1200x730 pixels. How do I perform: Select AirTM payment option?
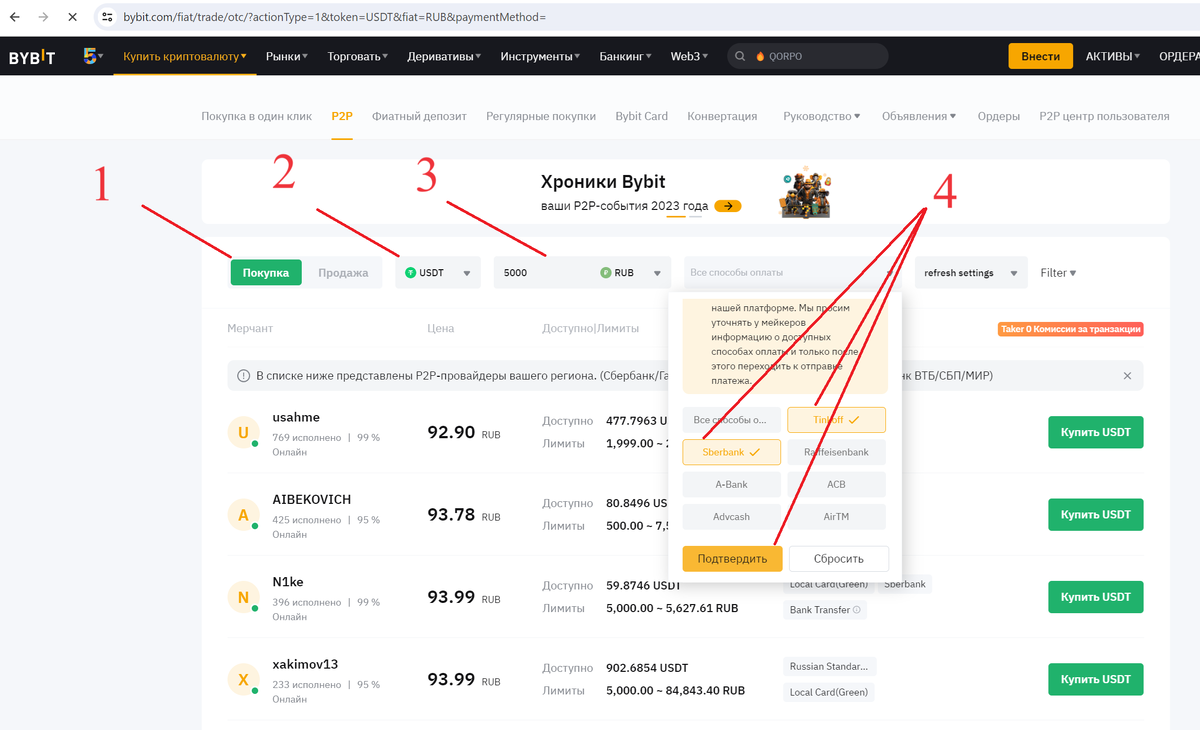[x=836, y=517]
